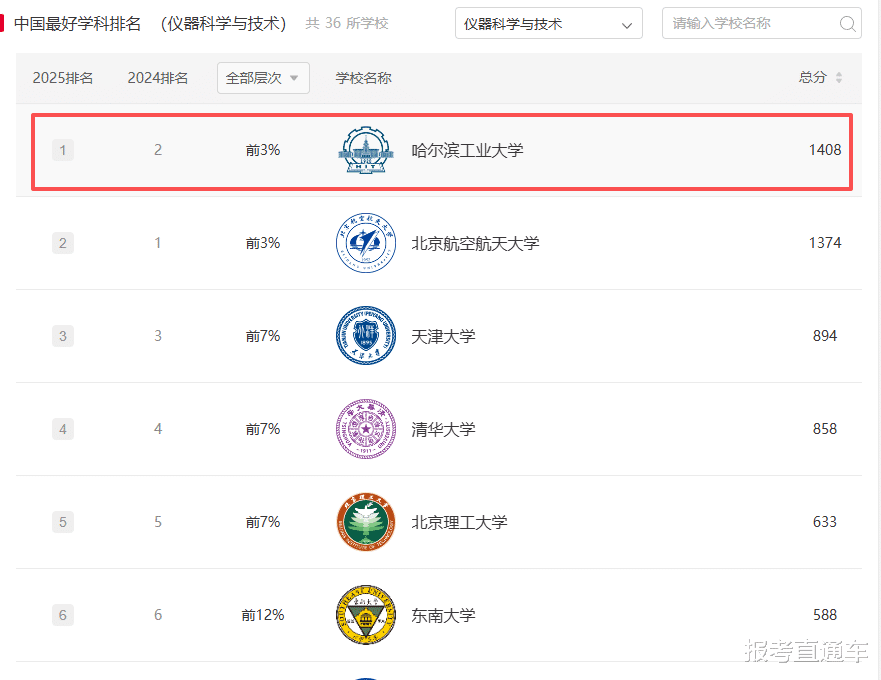
Task: Open 北京航空航天大学 school link
Action: tap(475, 243)
